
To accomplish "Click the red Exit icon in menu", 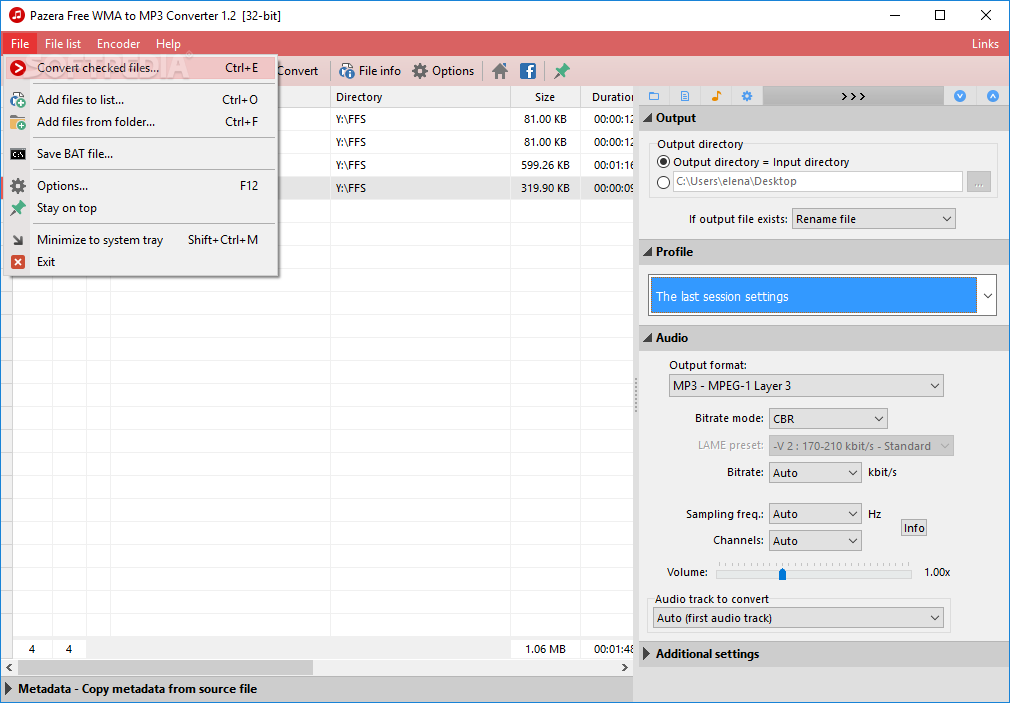I will pyautogui.click(x=18, y=262).
